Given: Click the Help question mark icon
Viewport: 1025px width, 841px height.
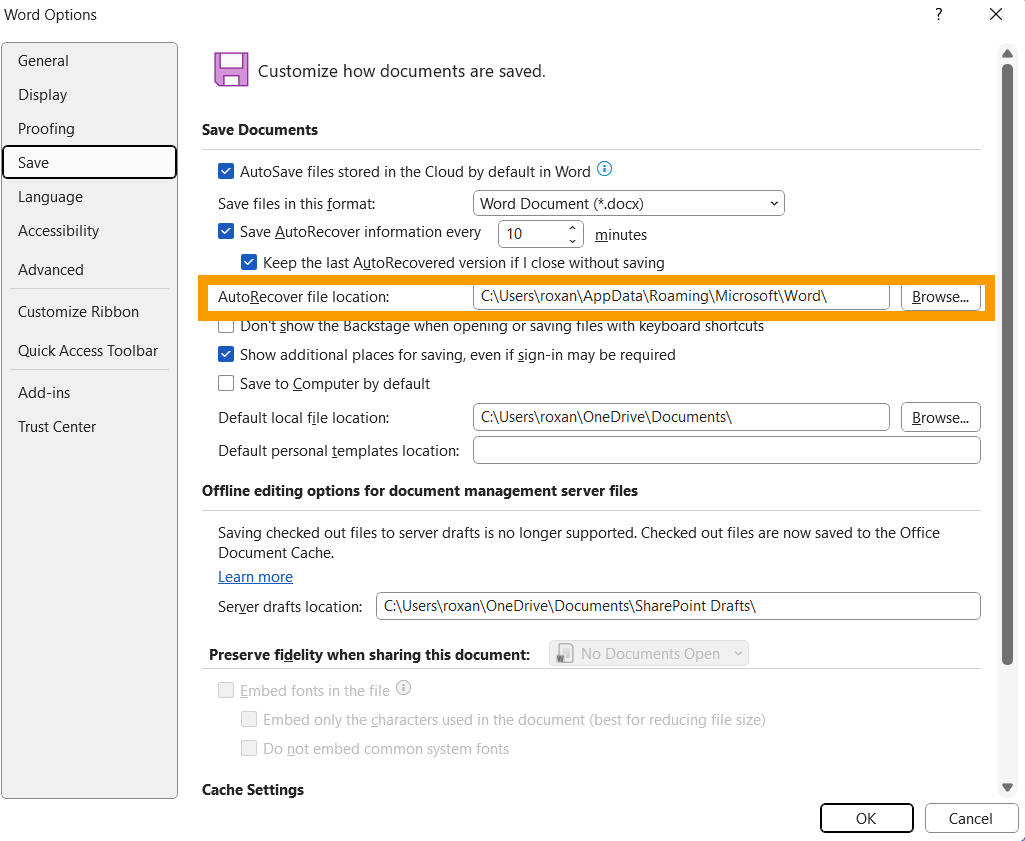Looking at the screenshot, I should 938,14.
